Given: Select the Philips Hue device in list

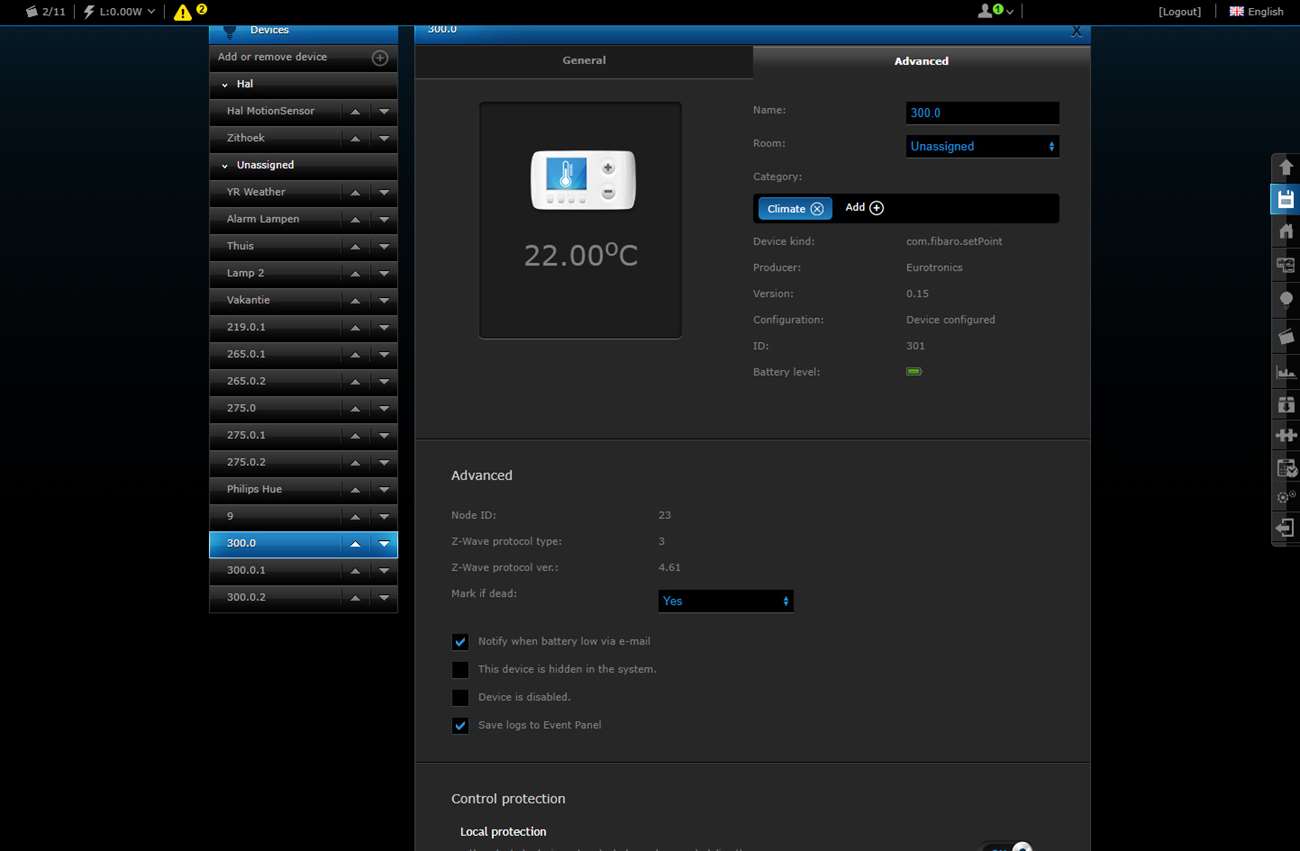Looking at the screenshot, I should (x=255, y=489).
